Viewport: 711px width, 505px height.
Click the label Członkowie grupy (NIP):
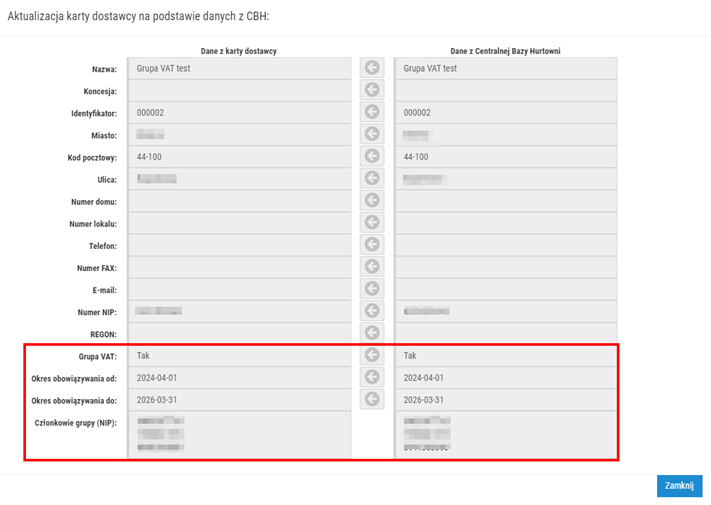(76, 423)
